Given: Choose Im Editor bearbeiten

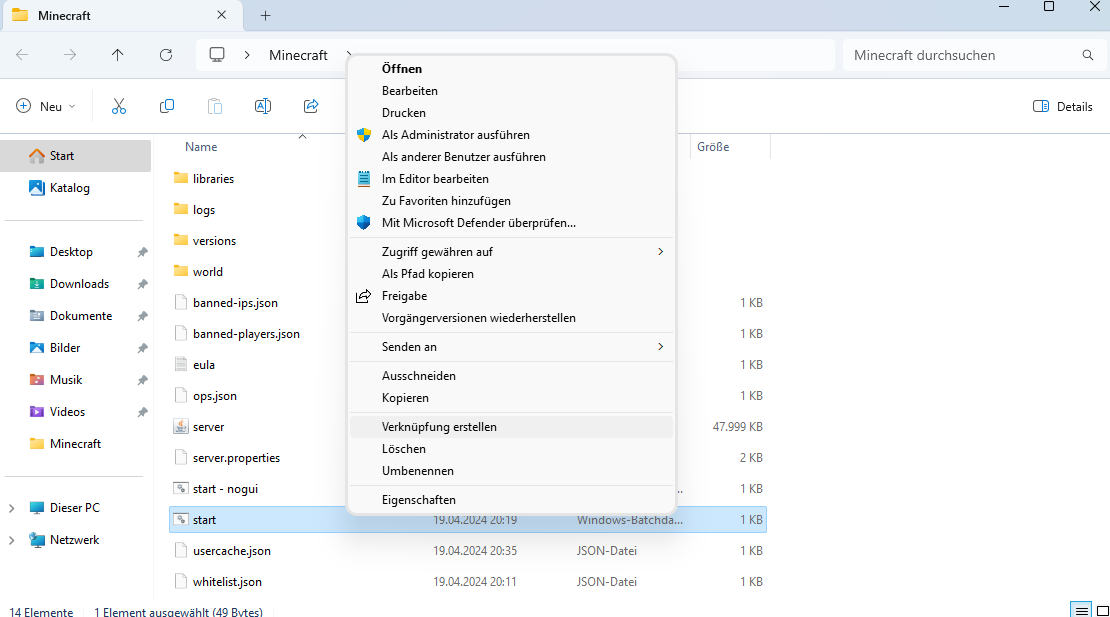Looking at the screenshot, I should coord(511,178).
